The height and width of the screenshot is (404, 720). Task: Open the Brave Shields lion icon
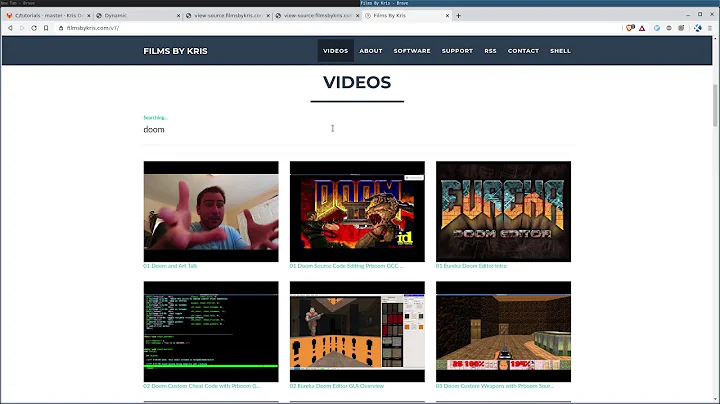point(630,28)
